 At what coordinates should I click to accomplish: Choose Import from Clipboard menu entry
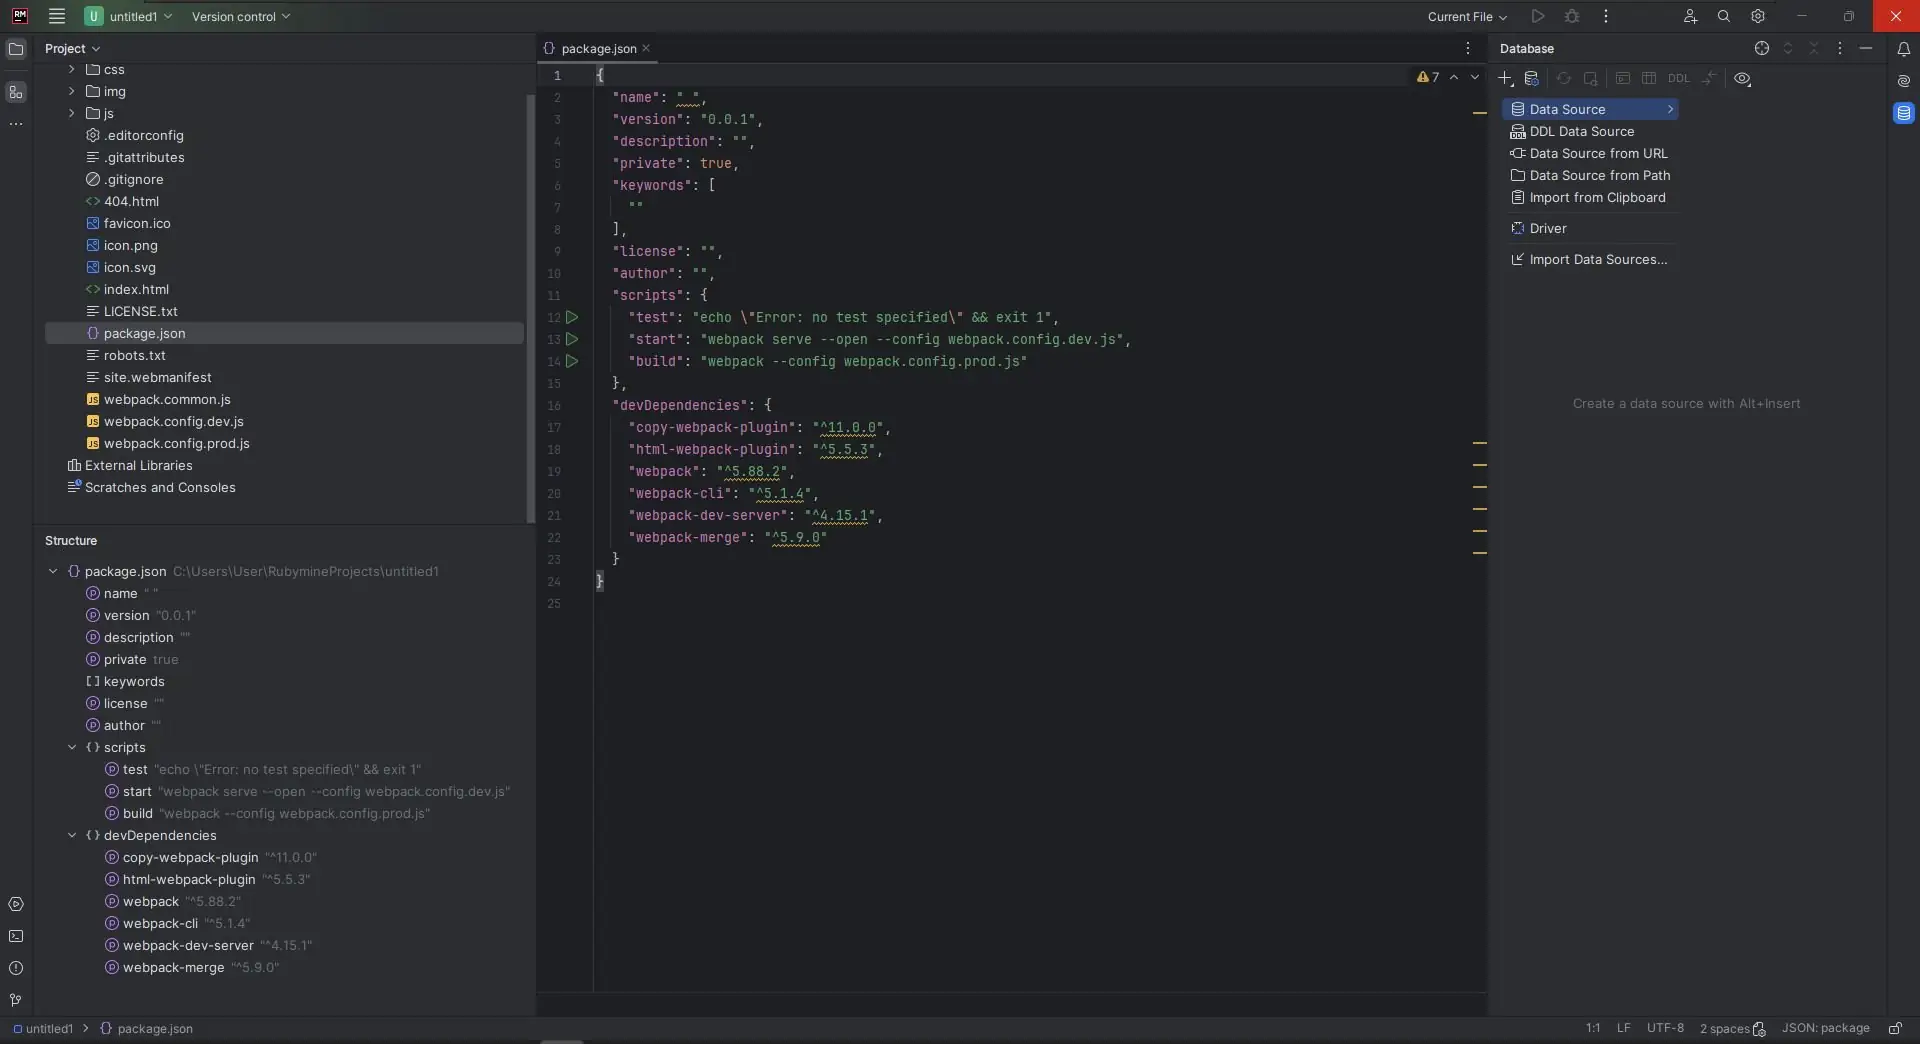(x=1596, y=198)
